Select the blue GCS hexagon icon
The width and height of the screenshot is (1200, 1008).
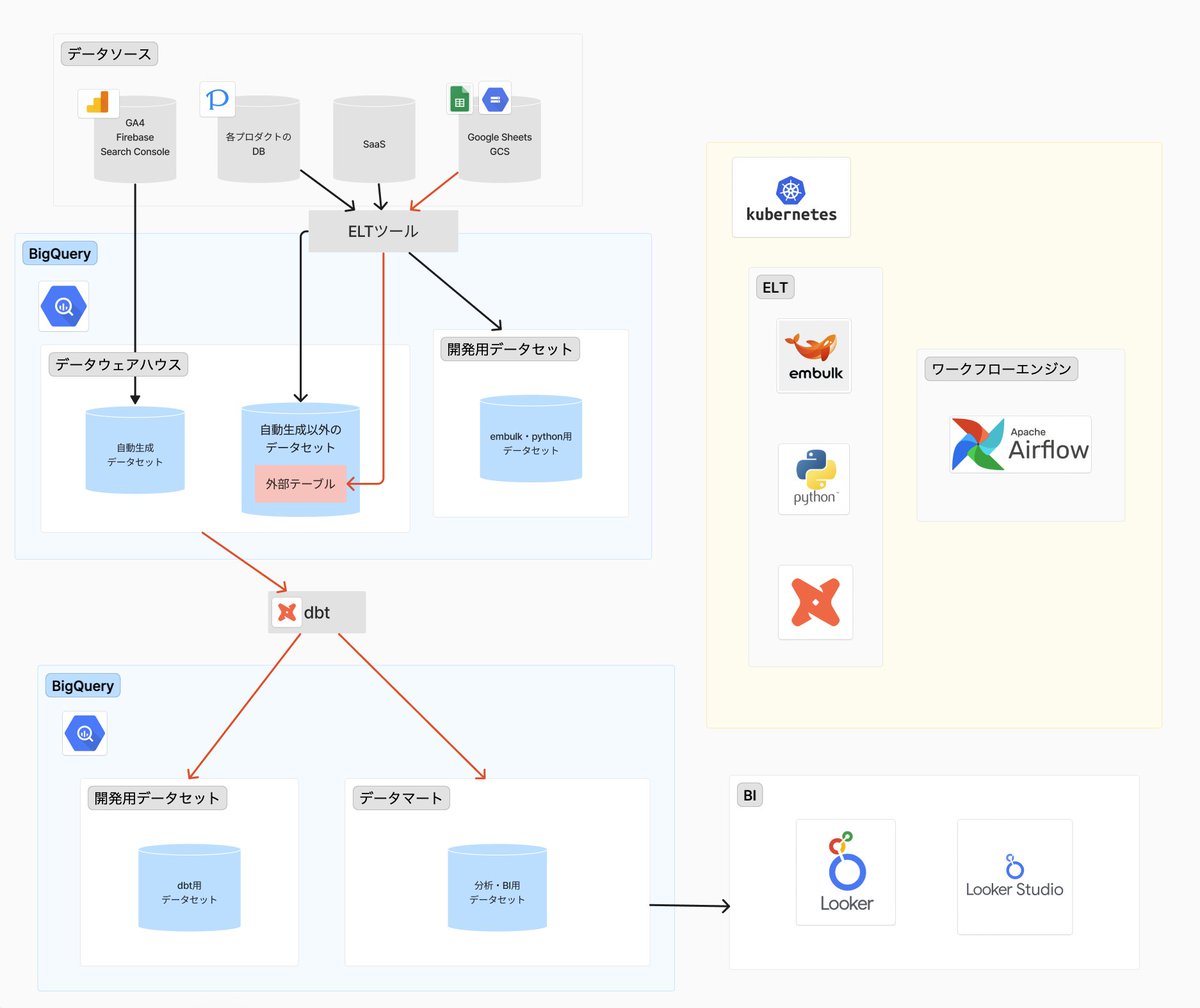[x=494, y=99]
